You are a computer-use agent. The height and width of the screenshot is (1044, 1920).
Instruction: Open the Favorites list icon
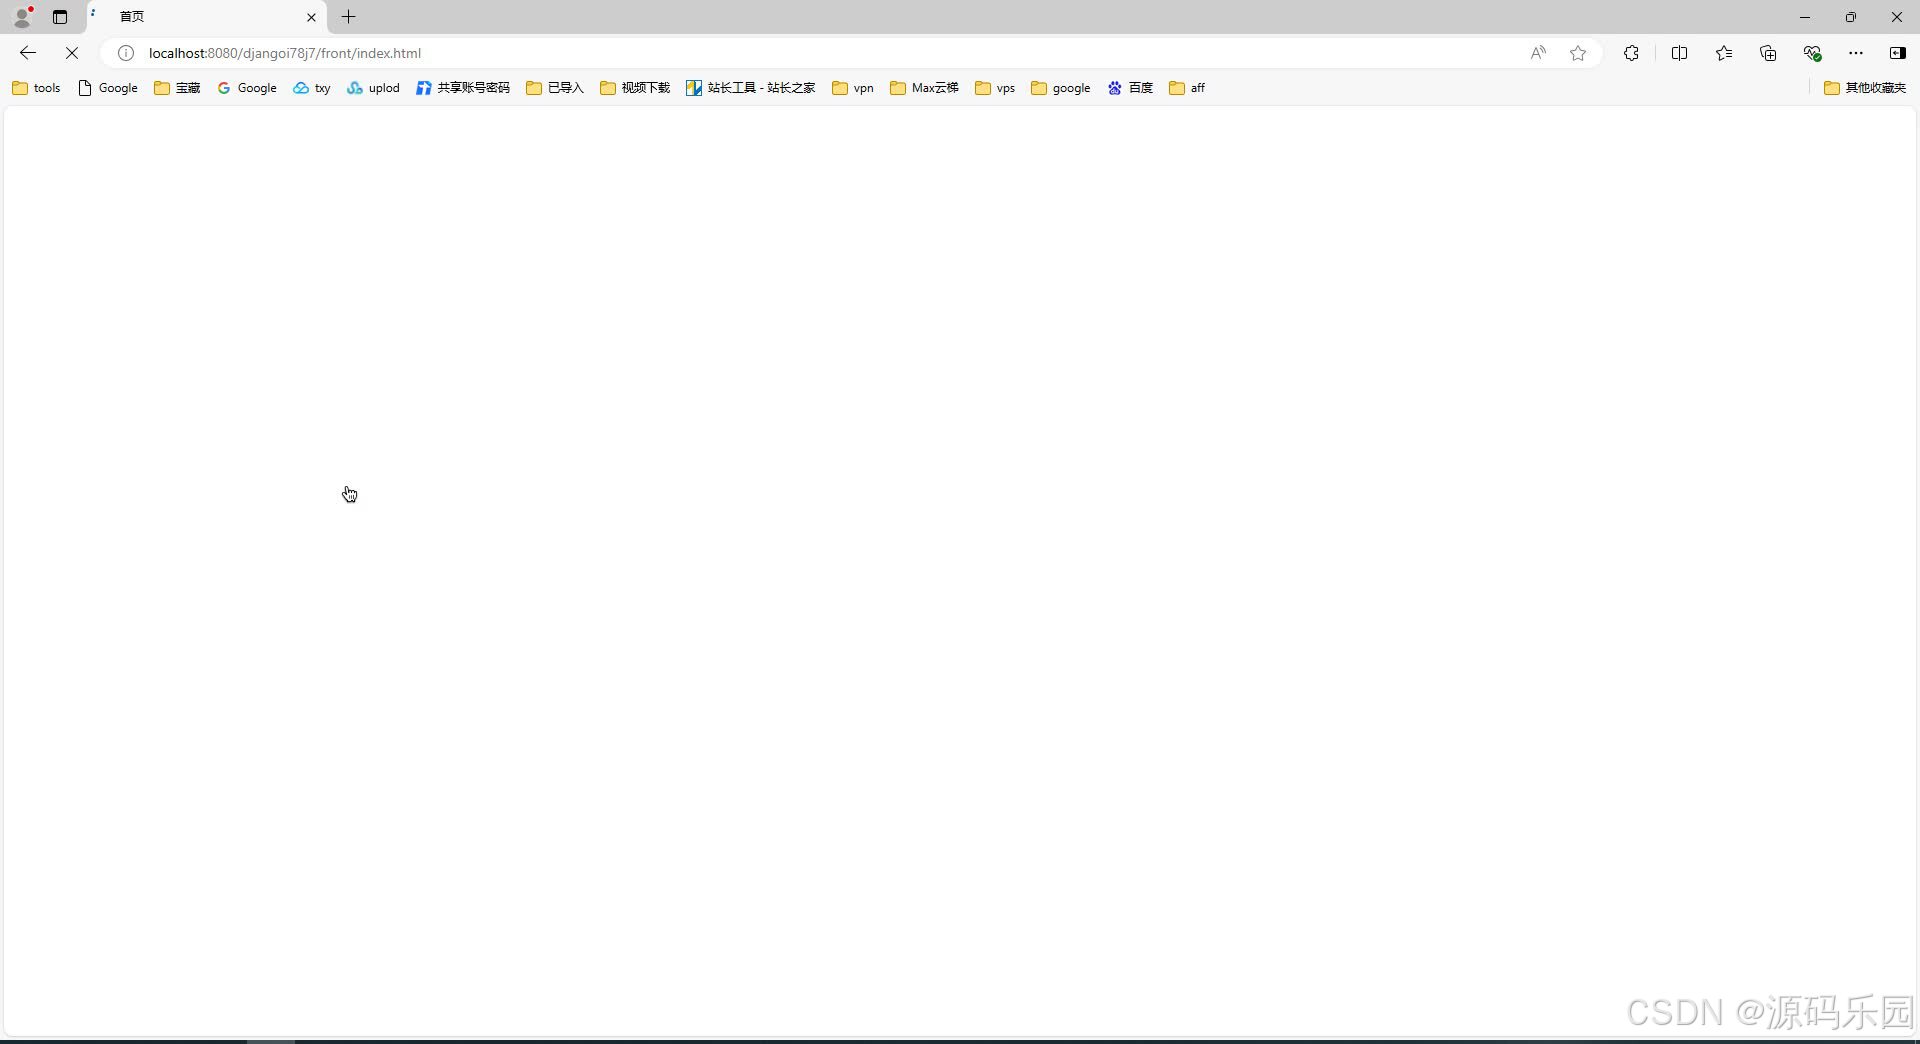(x=1724, y=52)
